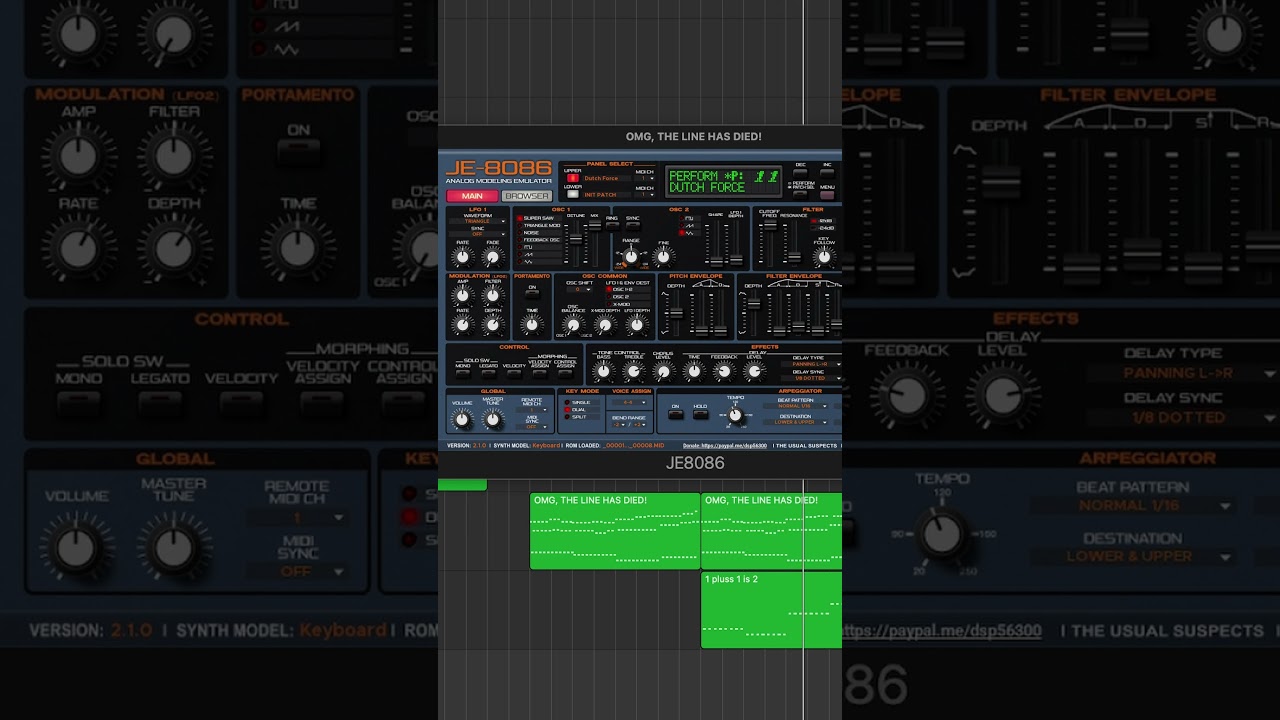
Task: Open the LFO 1 Sync dropdown
Action: (478, 234)
